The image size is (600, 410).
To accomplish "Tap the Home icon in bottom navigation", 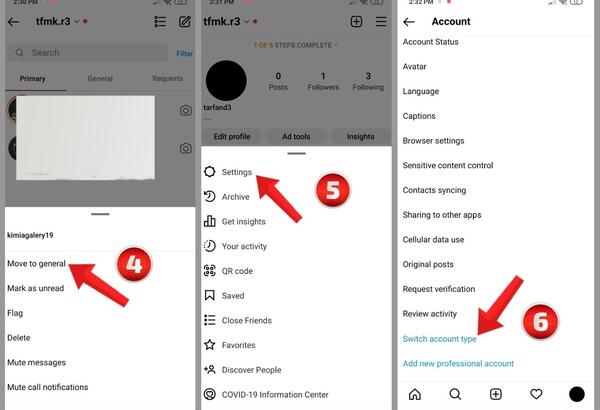I will (x=415, y=394).
